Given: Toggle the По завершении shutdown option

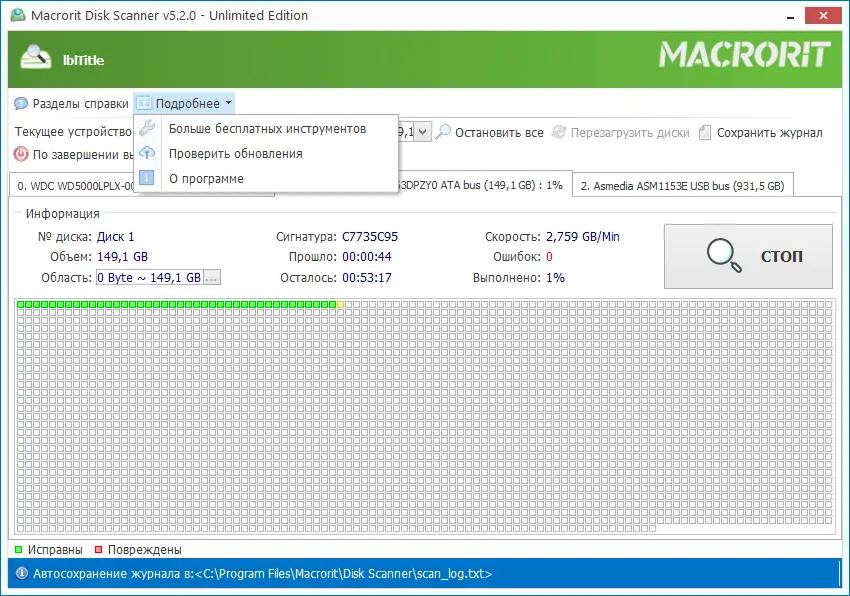Looking at the screenshot, I should [73, 155].
